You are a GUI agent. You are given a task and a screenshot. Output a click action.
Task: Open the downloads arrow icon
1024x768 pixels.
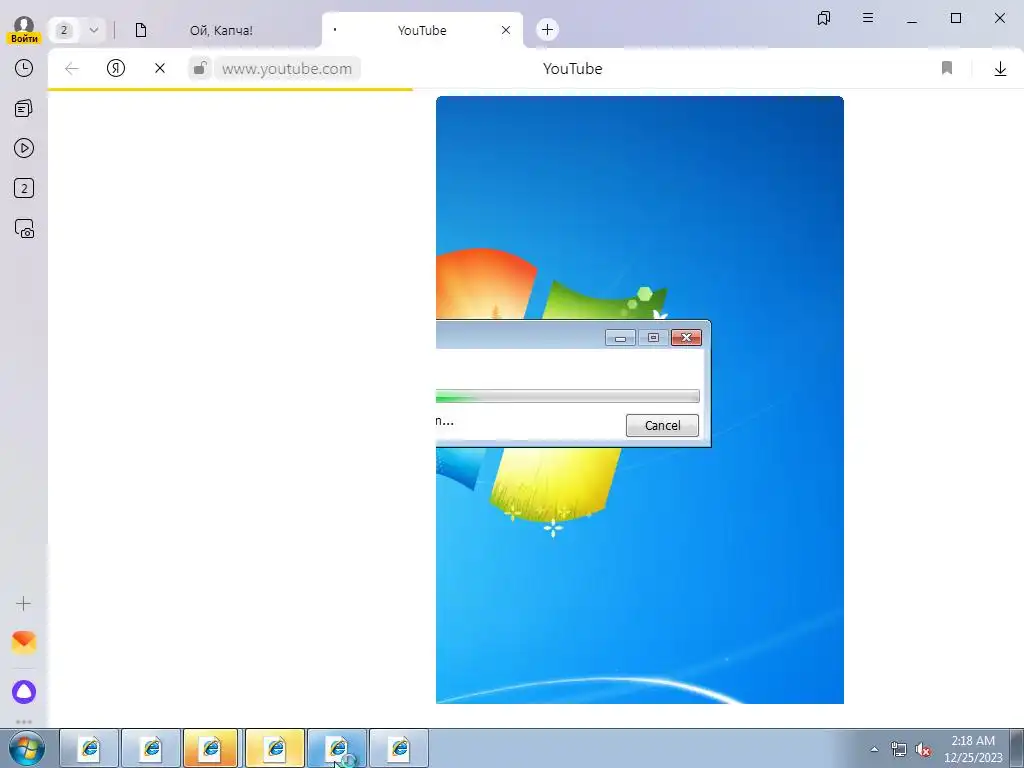point(1000,69)
